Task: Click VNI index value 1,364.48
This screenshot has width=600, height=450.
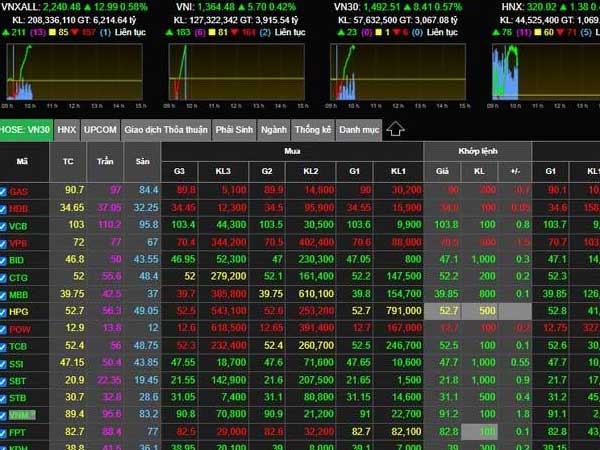Action: point(216,7)
